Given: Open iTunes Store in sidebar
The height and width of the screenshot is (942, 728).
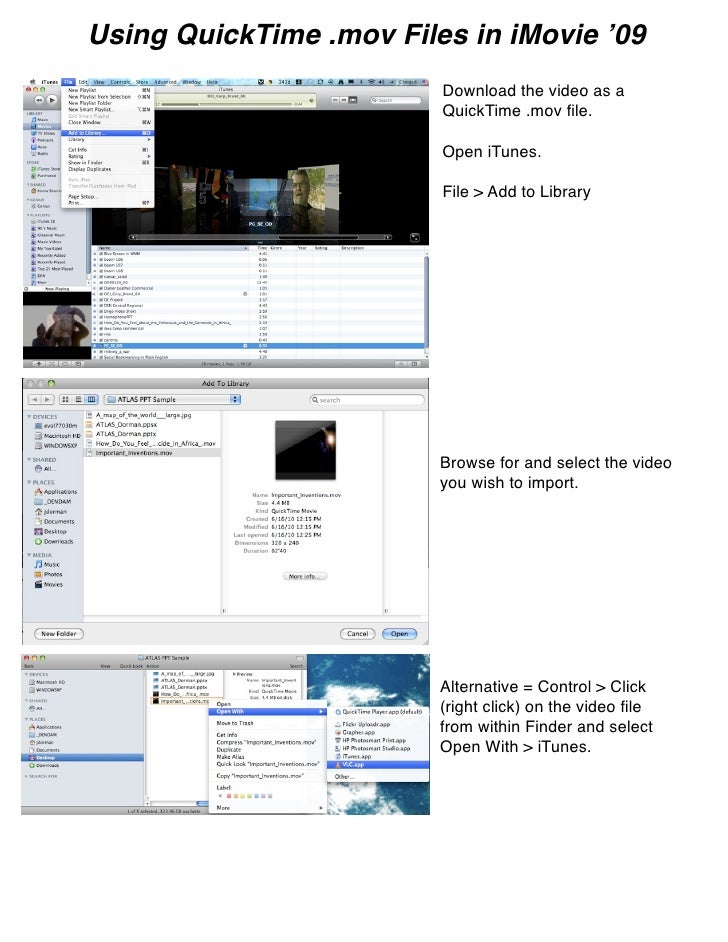Looking at the screenshot, I should point(46,169).
